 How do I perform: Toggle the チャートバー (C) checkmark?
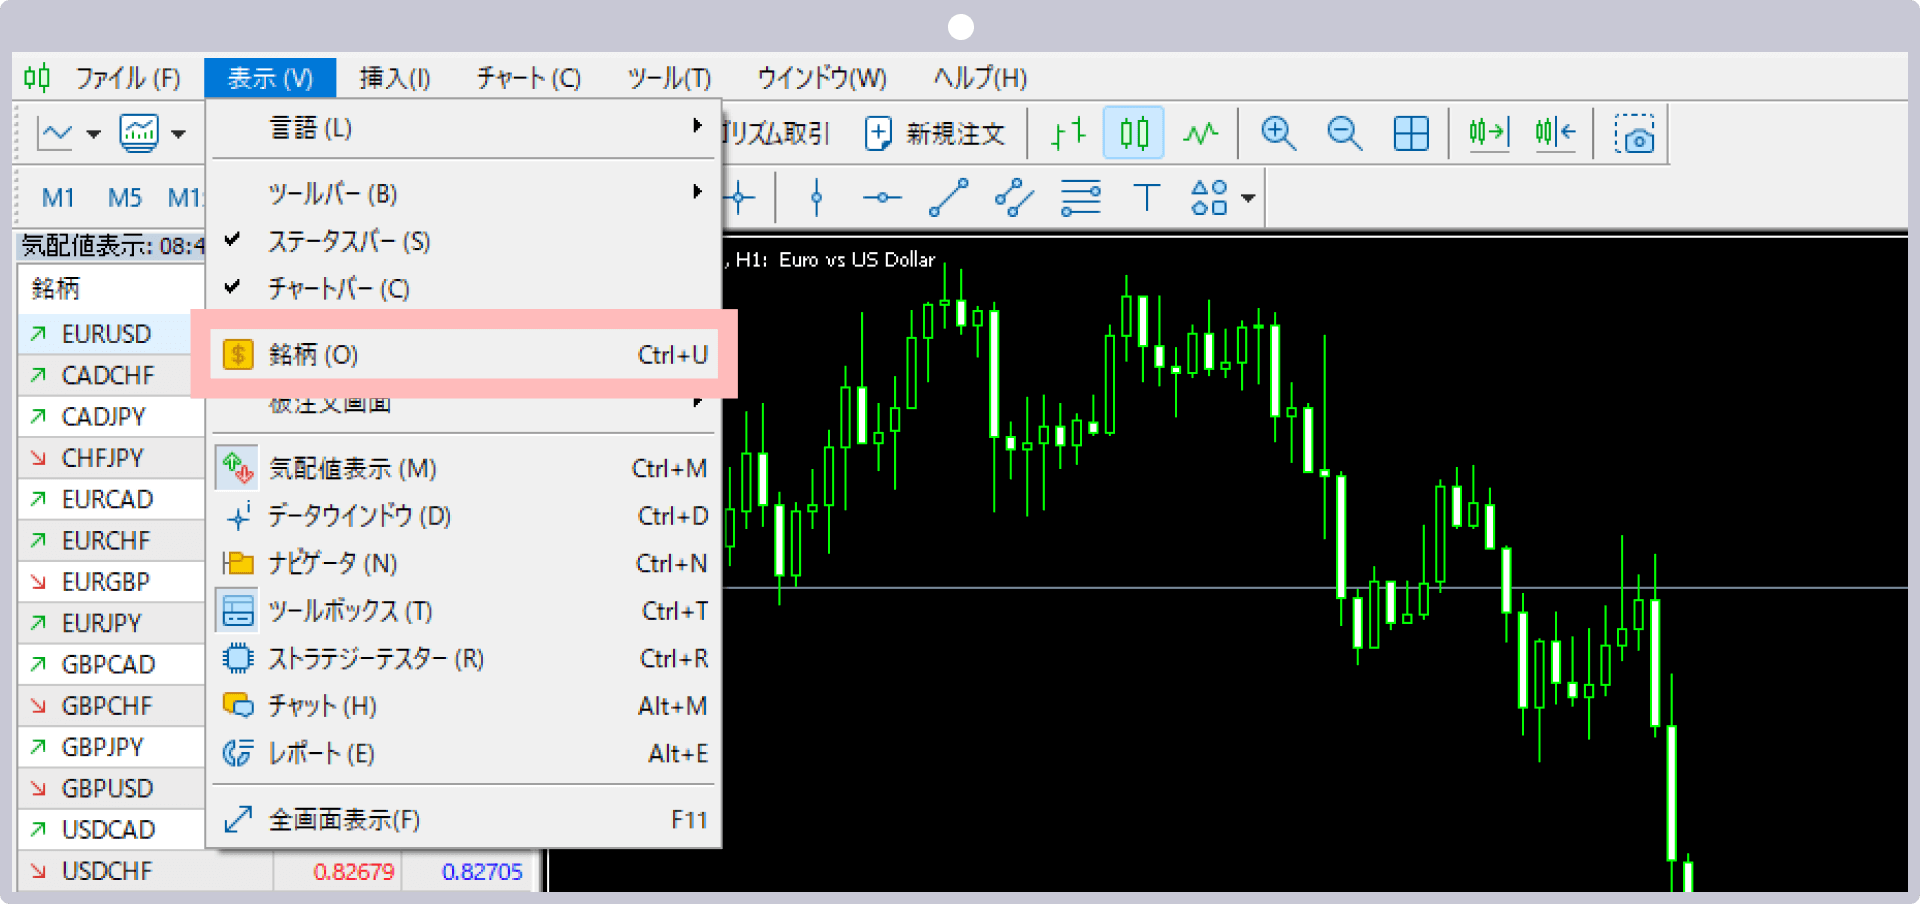pyautogui.click(x=233, y=288)
